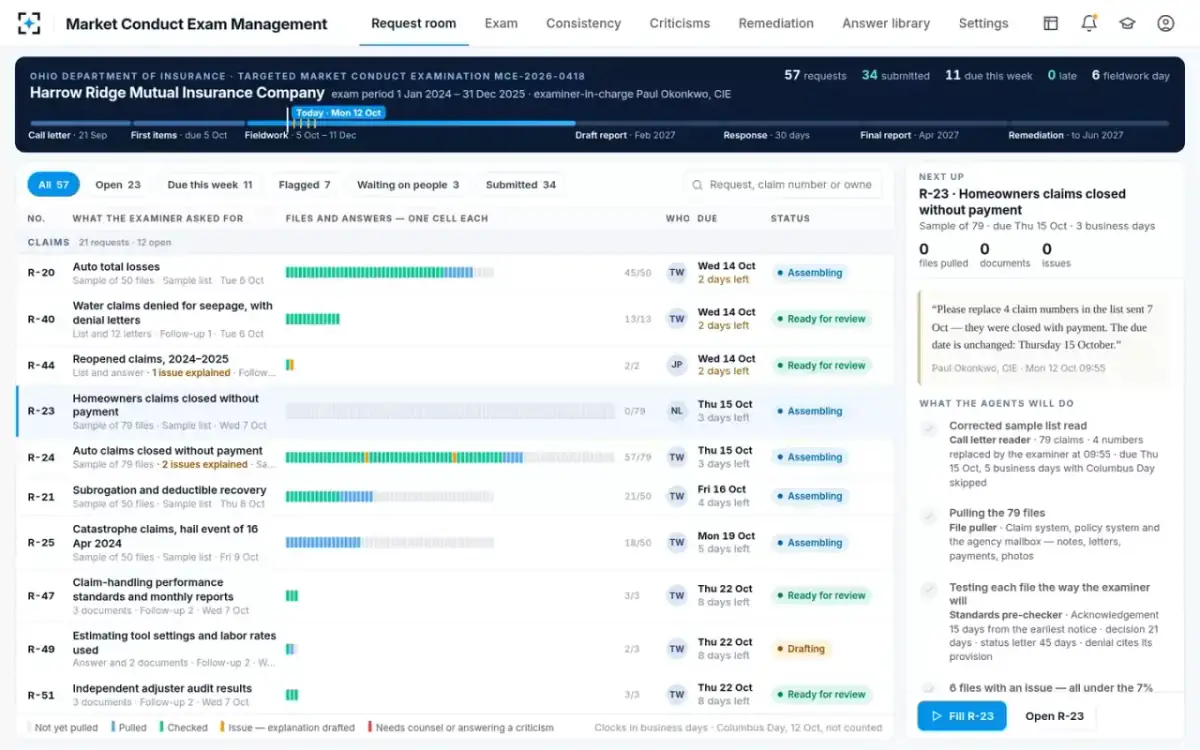
Task: Open the graduation cap training icon
Action: click(x=1127, y=23)
